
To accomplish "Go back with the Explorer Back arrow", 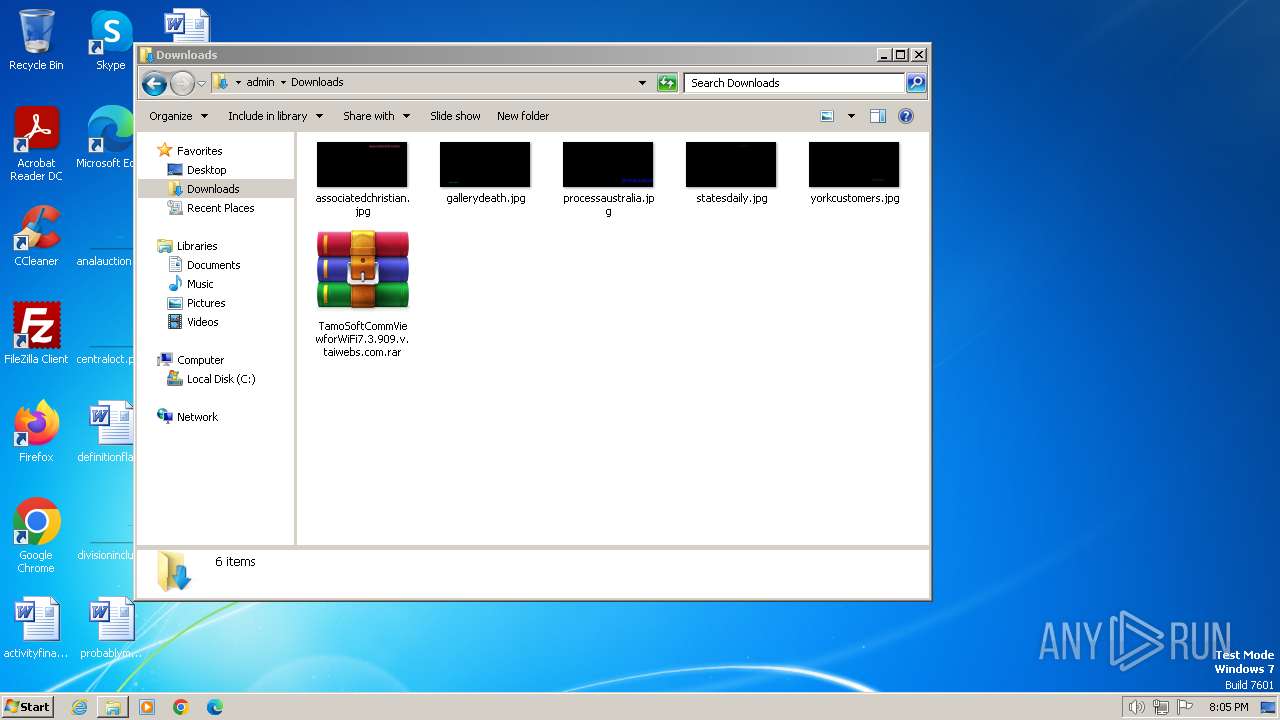I will tap(154, 83).
